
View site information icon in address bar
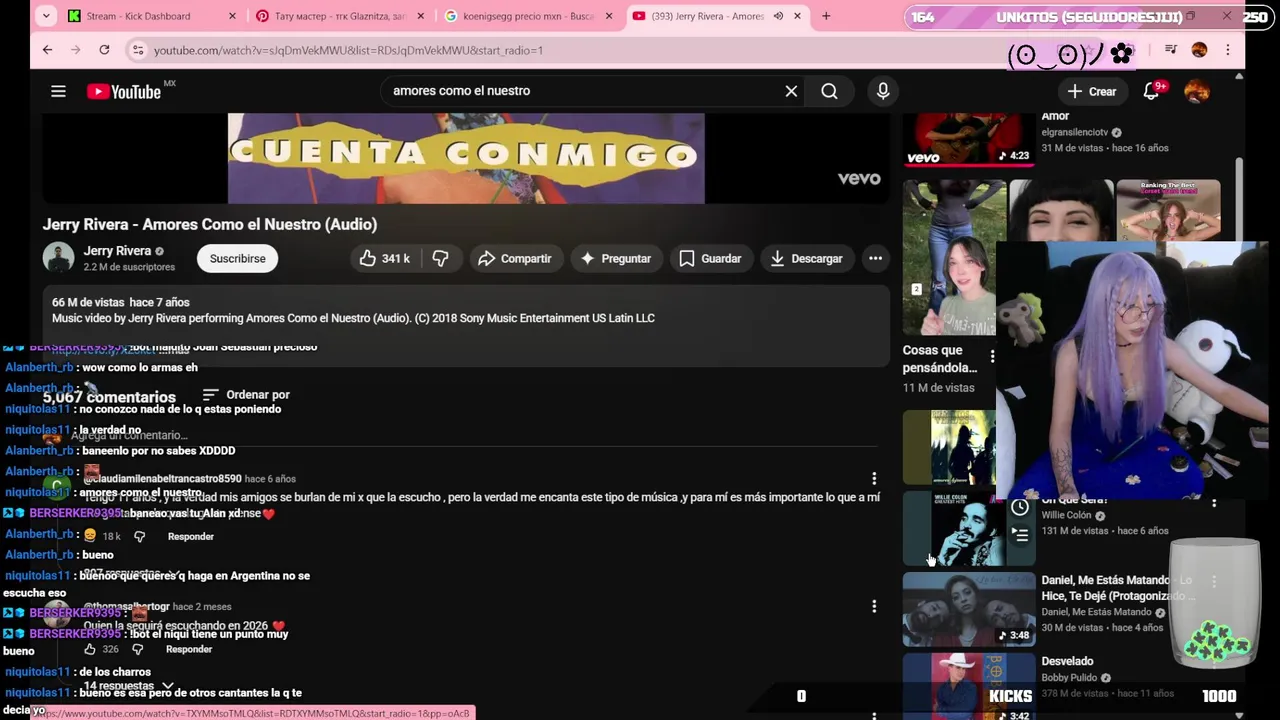coord(138,50)
